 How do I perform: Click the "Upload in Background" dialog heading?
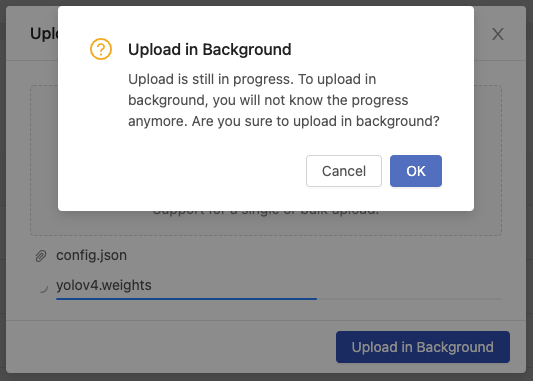pos(210,50)
